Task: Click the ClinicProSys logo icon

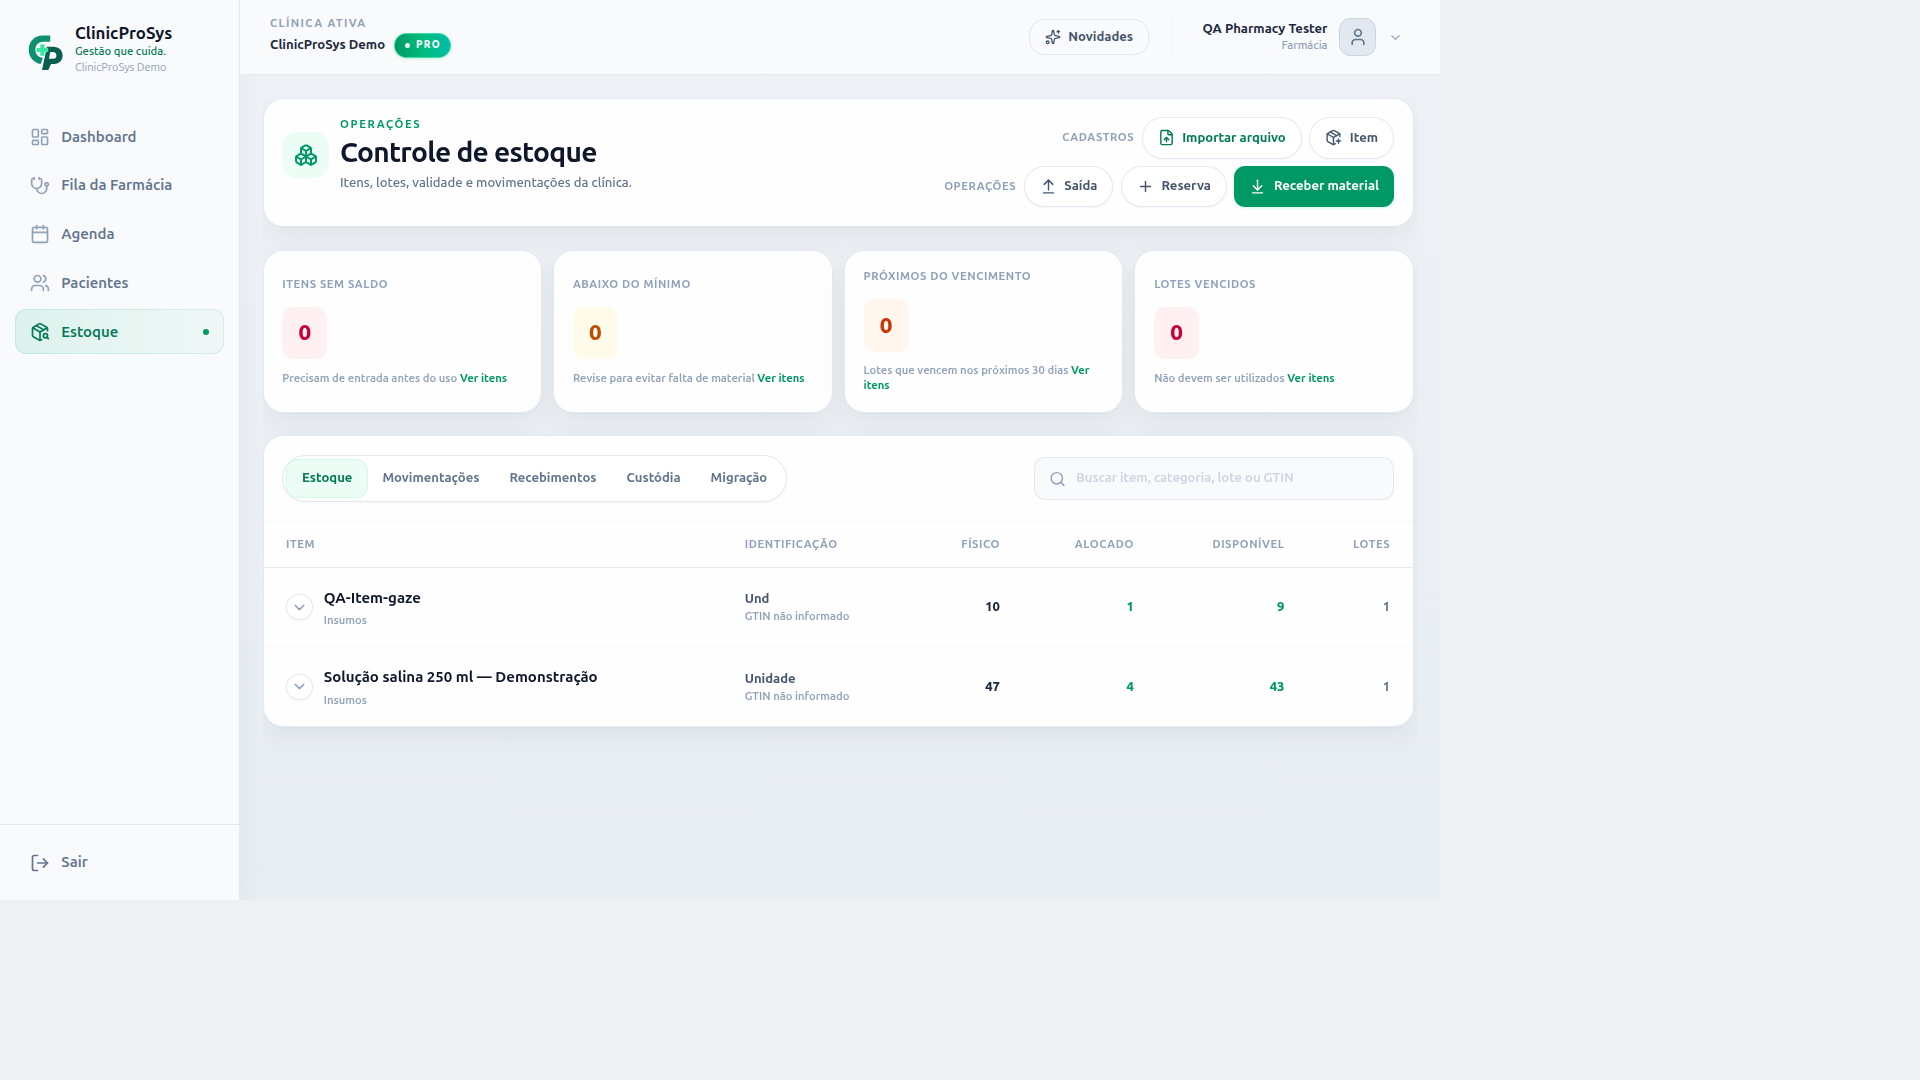Action: tap(45, 51)
